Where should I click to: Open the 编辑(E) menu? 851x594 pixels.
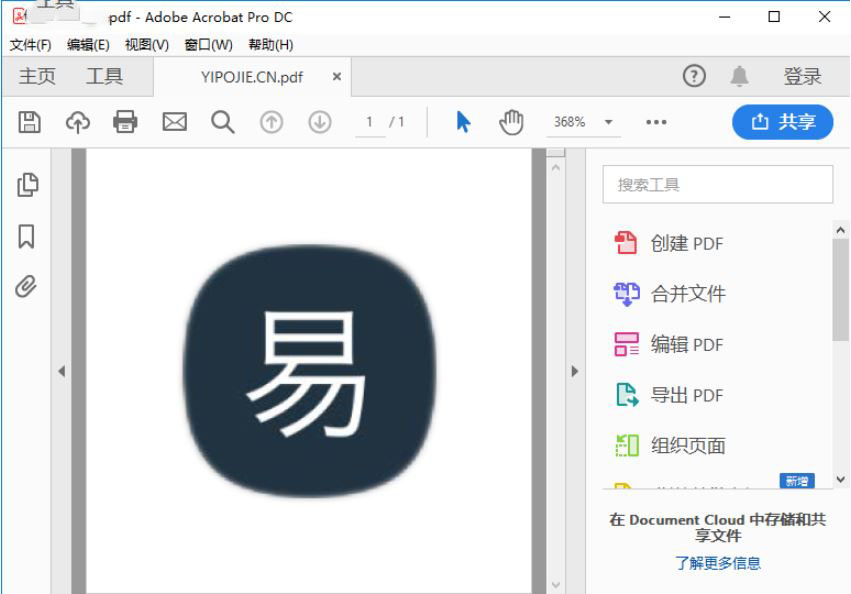coord(88,45)
